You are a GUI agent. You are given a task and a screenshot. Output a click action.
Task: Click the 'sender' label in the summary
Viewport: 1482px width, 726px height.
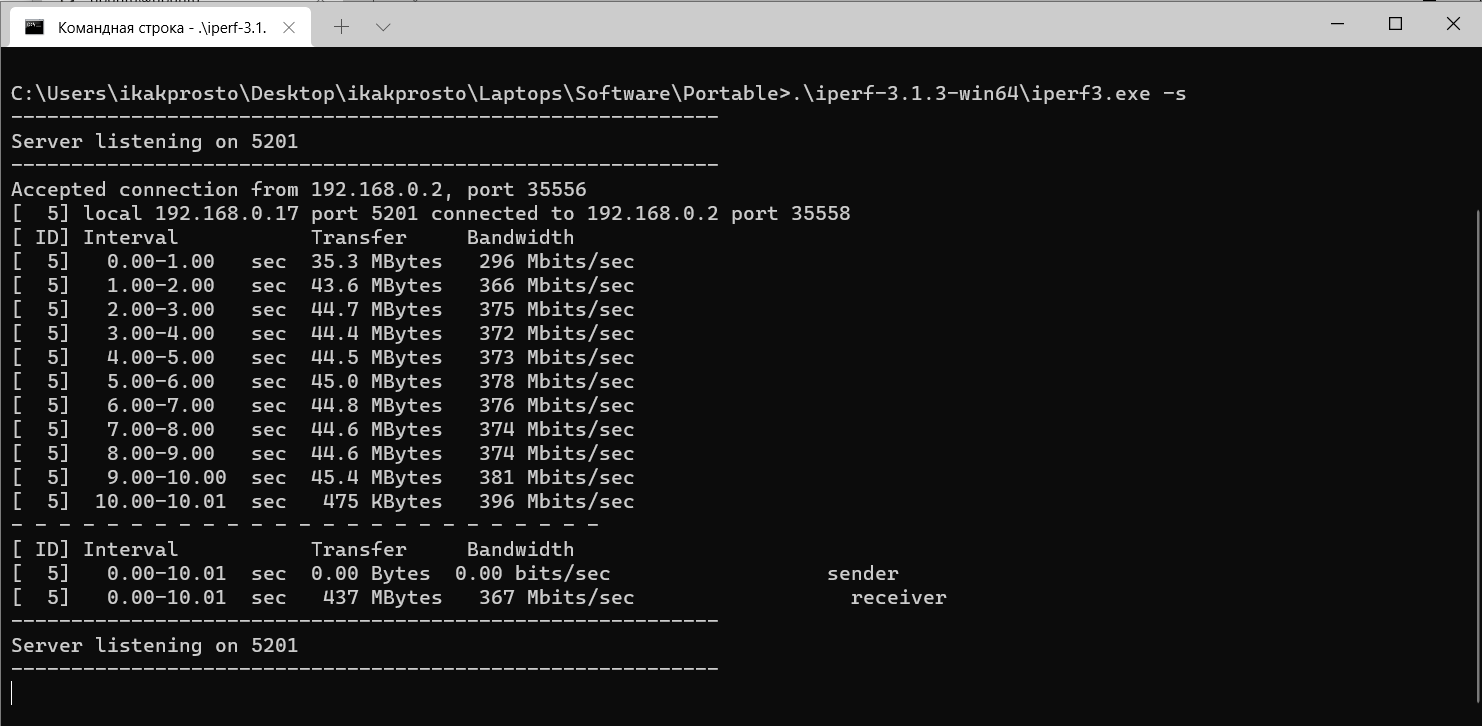(863, 574)
